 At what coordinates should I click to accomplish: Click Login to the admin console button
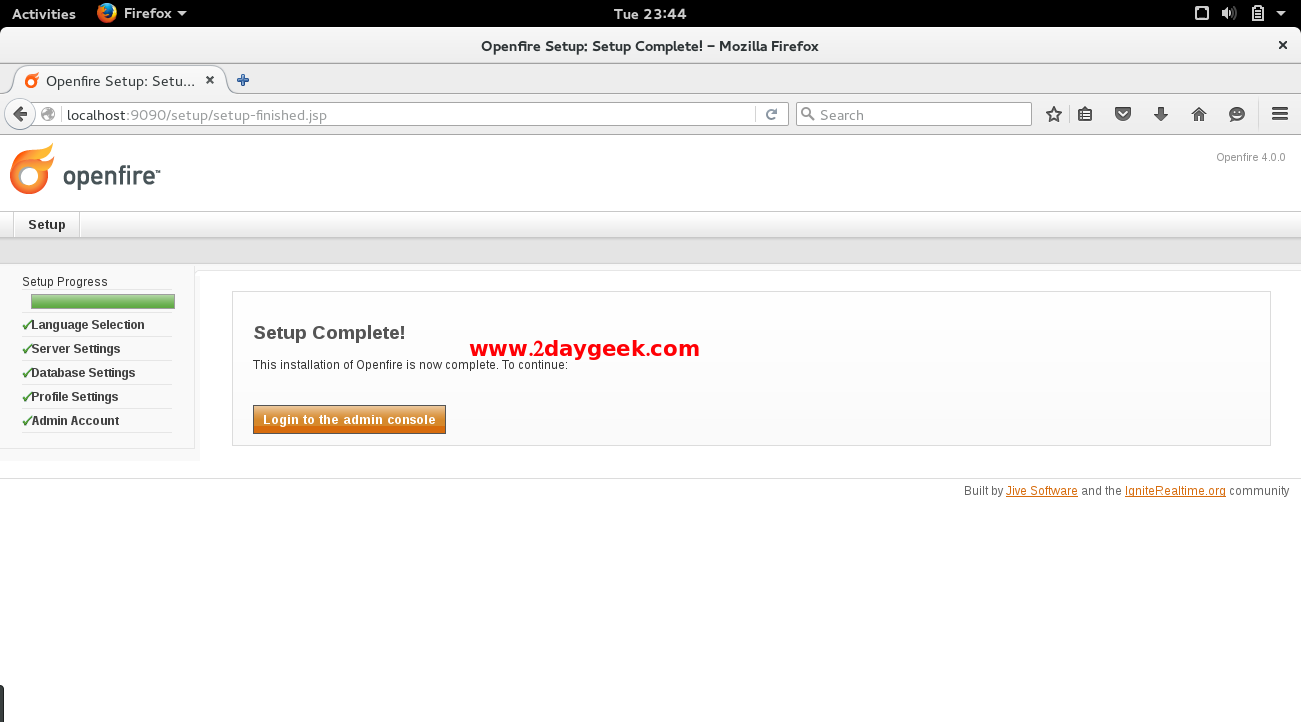[349, 420]
